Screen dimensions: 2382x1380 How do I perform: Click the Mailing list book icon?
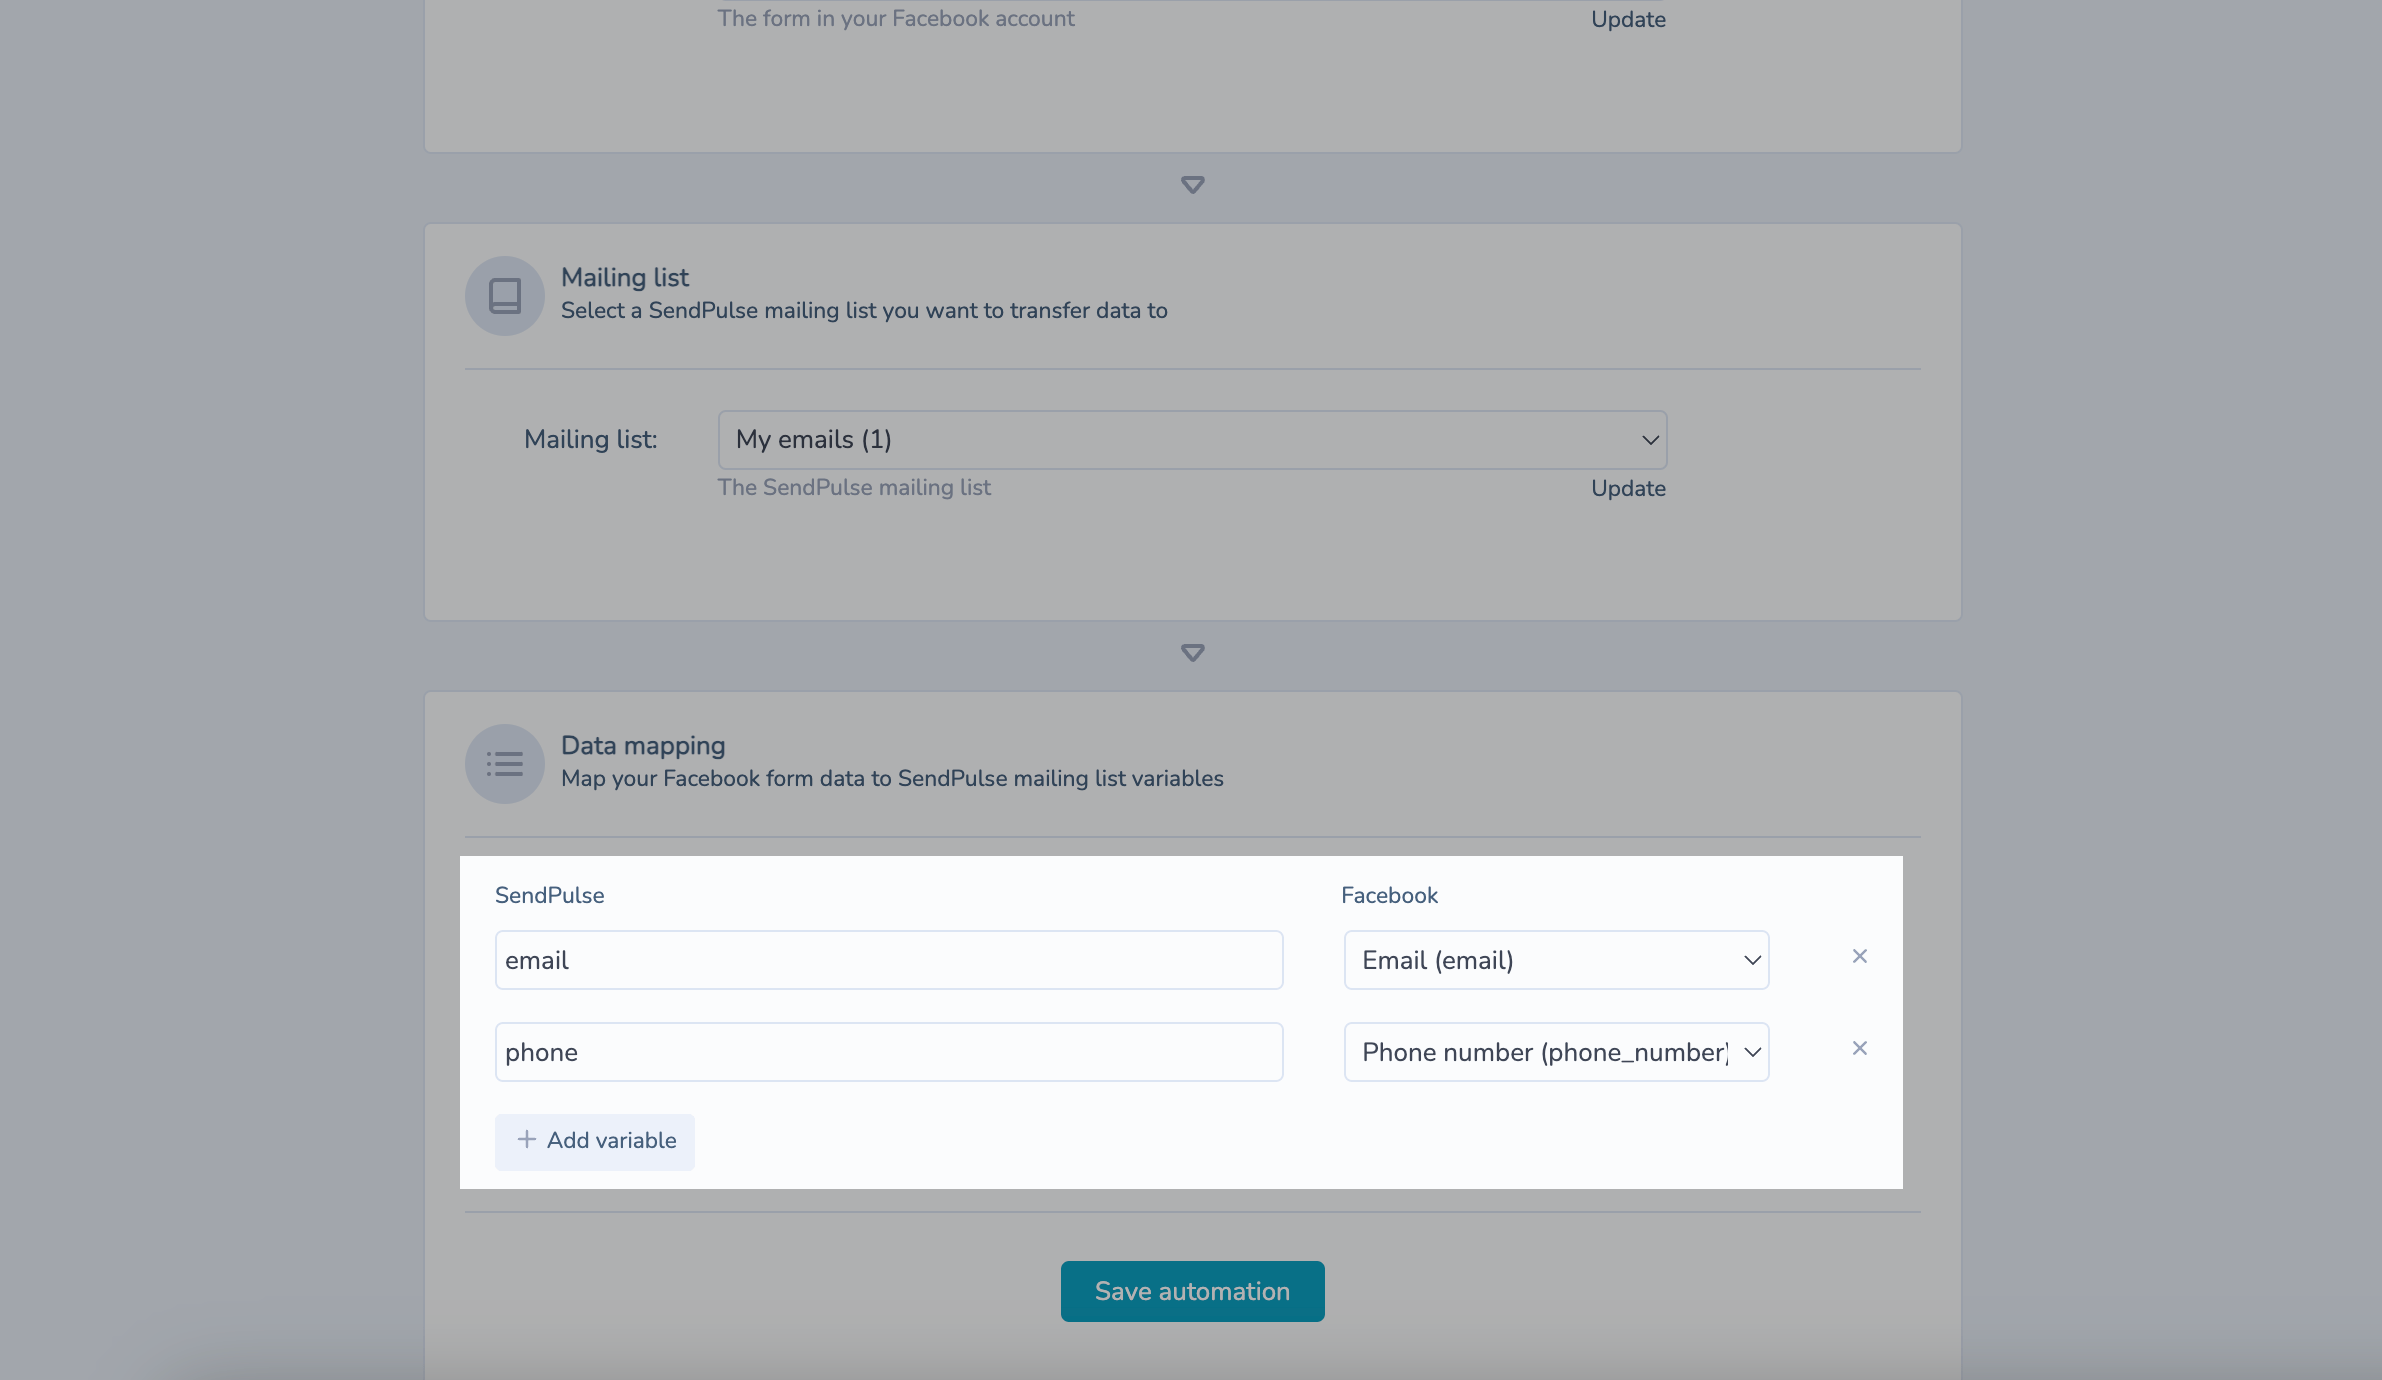(505, 296)
